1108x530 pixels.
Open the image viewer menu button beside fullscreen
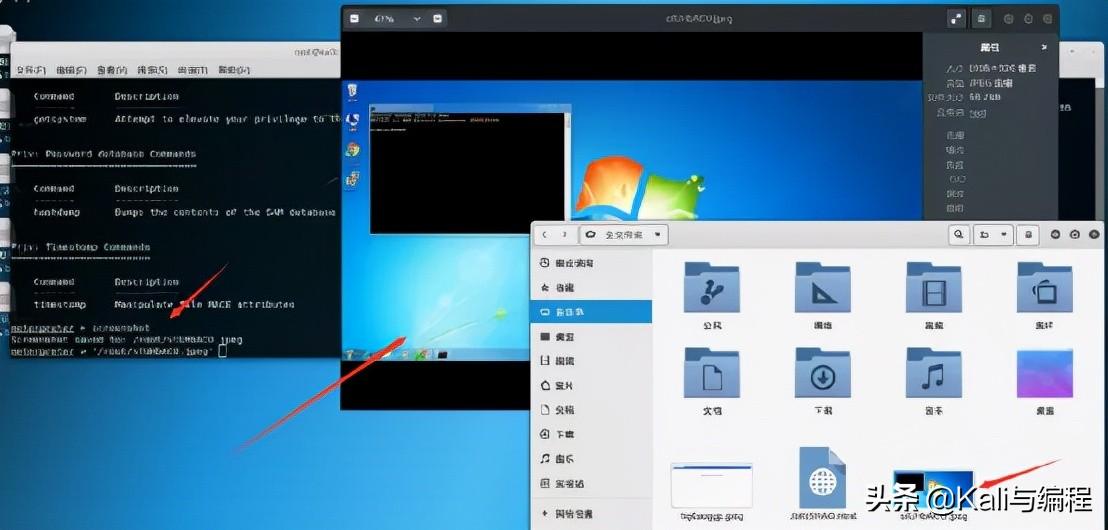981,19
